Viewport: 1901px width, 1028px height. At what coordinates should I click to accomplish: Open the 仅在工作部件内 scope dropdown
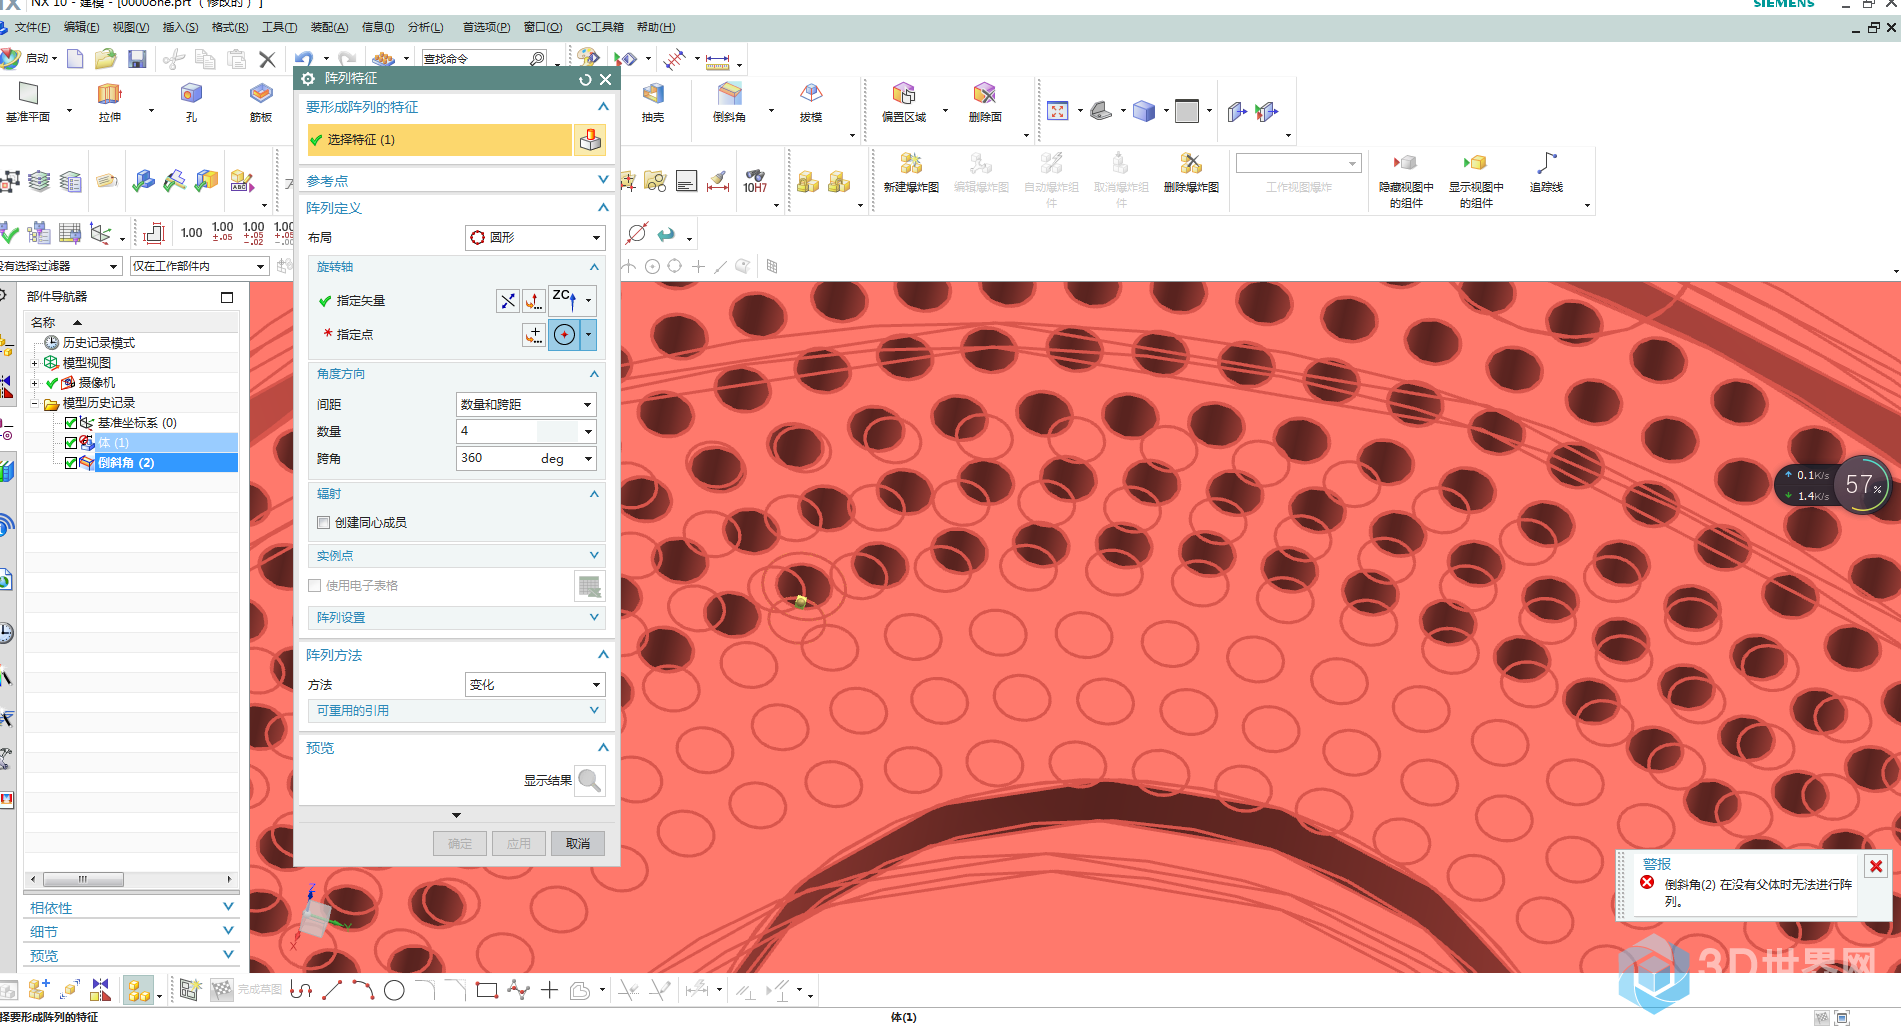click(200, 266)
